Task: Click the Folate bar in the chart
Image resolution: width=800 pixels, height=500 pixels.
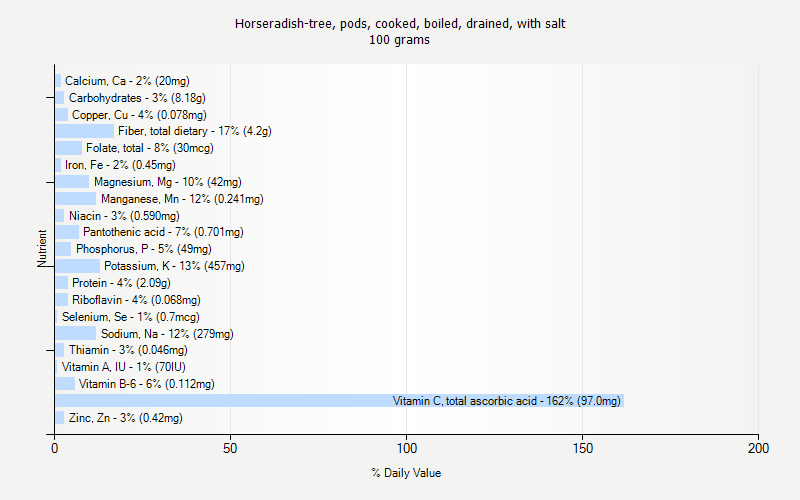Action: (x=68, y=148)
